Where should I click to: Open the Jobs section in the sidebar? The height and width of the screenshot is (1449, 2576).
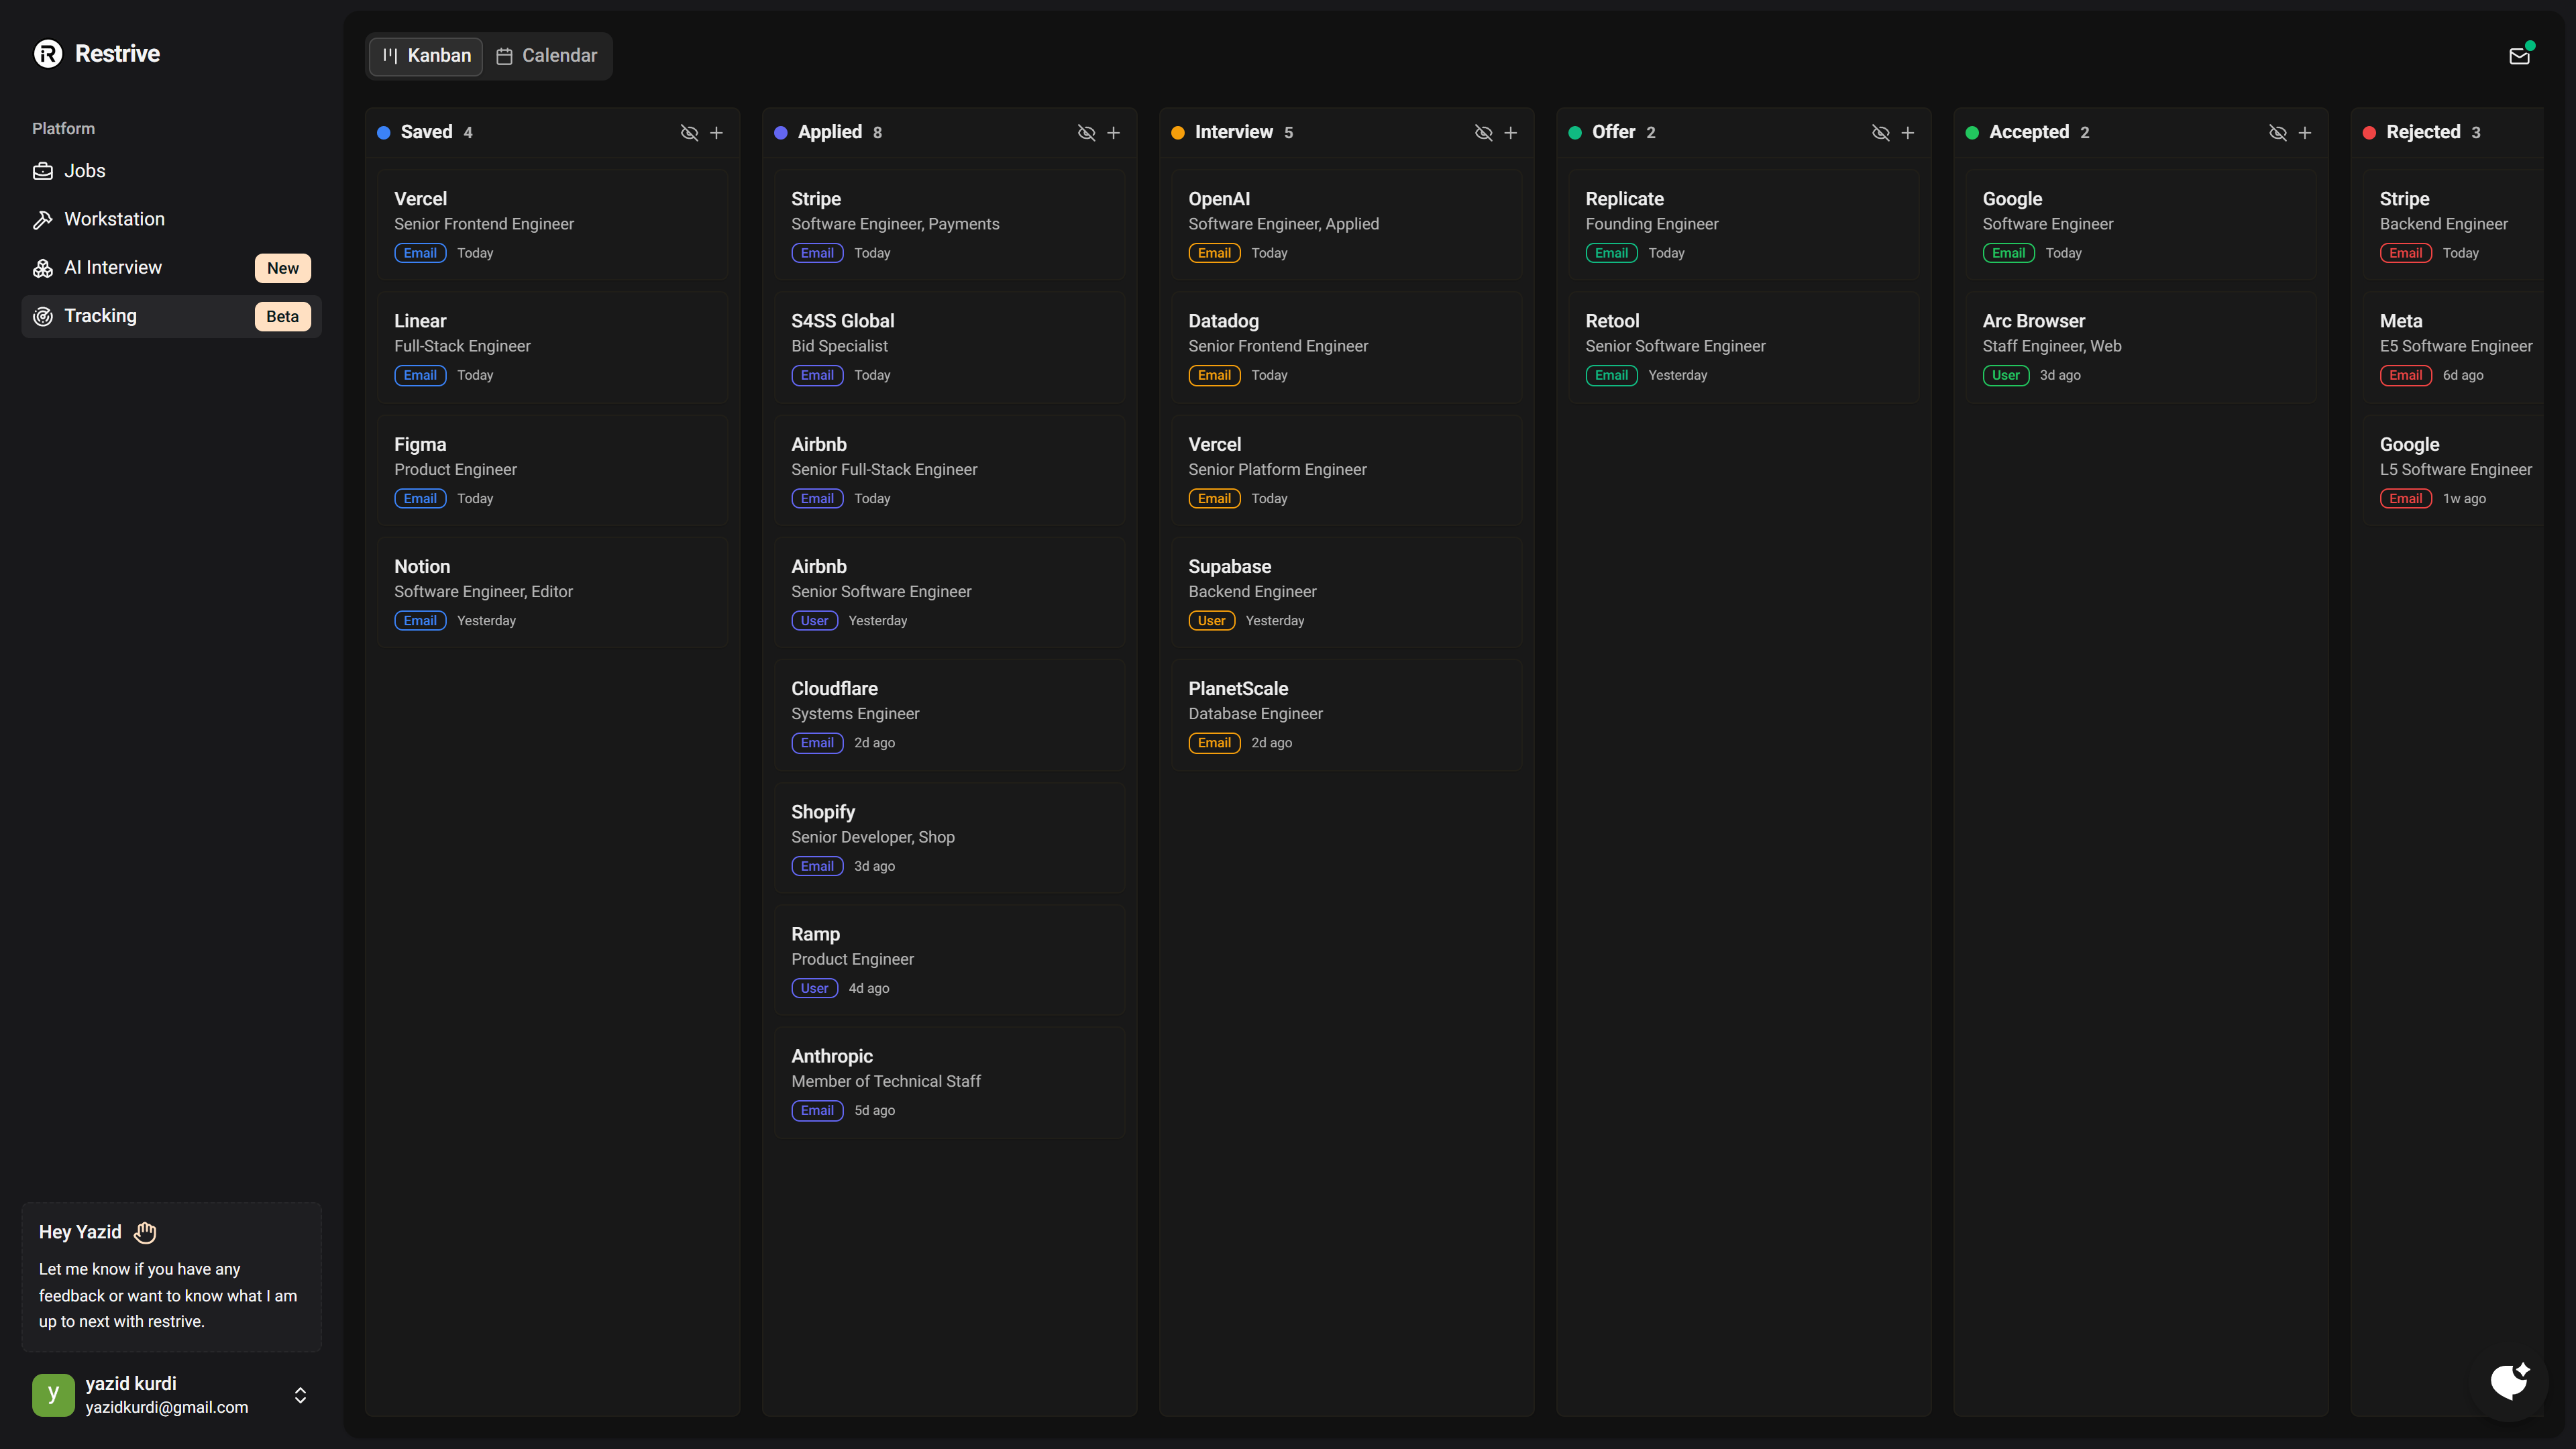[x=84, y=170]
